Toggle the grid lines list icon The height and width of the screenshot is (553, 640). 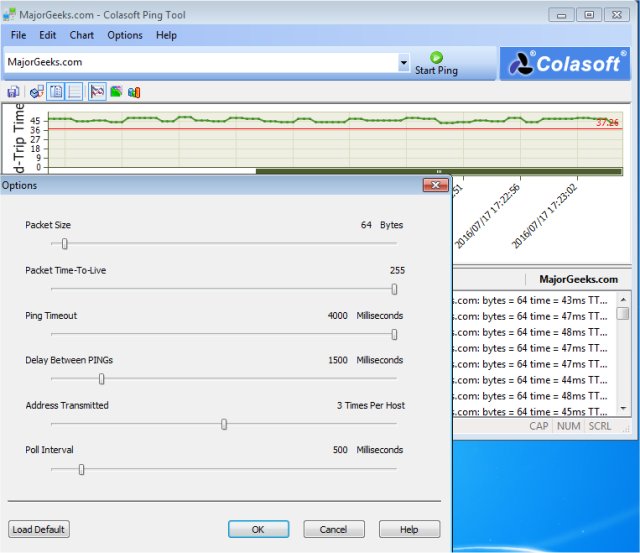[x=75, y=92]
